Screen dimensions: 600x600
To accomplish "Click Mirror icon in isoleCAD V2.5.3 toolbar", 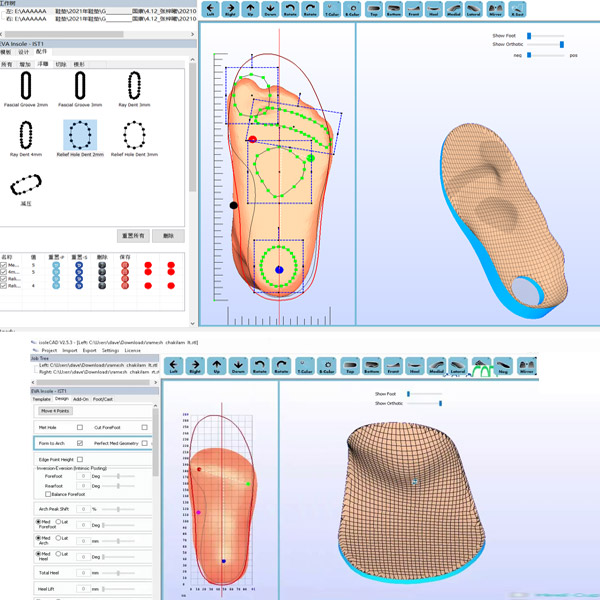I will point(527,366).
